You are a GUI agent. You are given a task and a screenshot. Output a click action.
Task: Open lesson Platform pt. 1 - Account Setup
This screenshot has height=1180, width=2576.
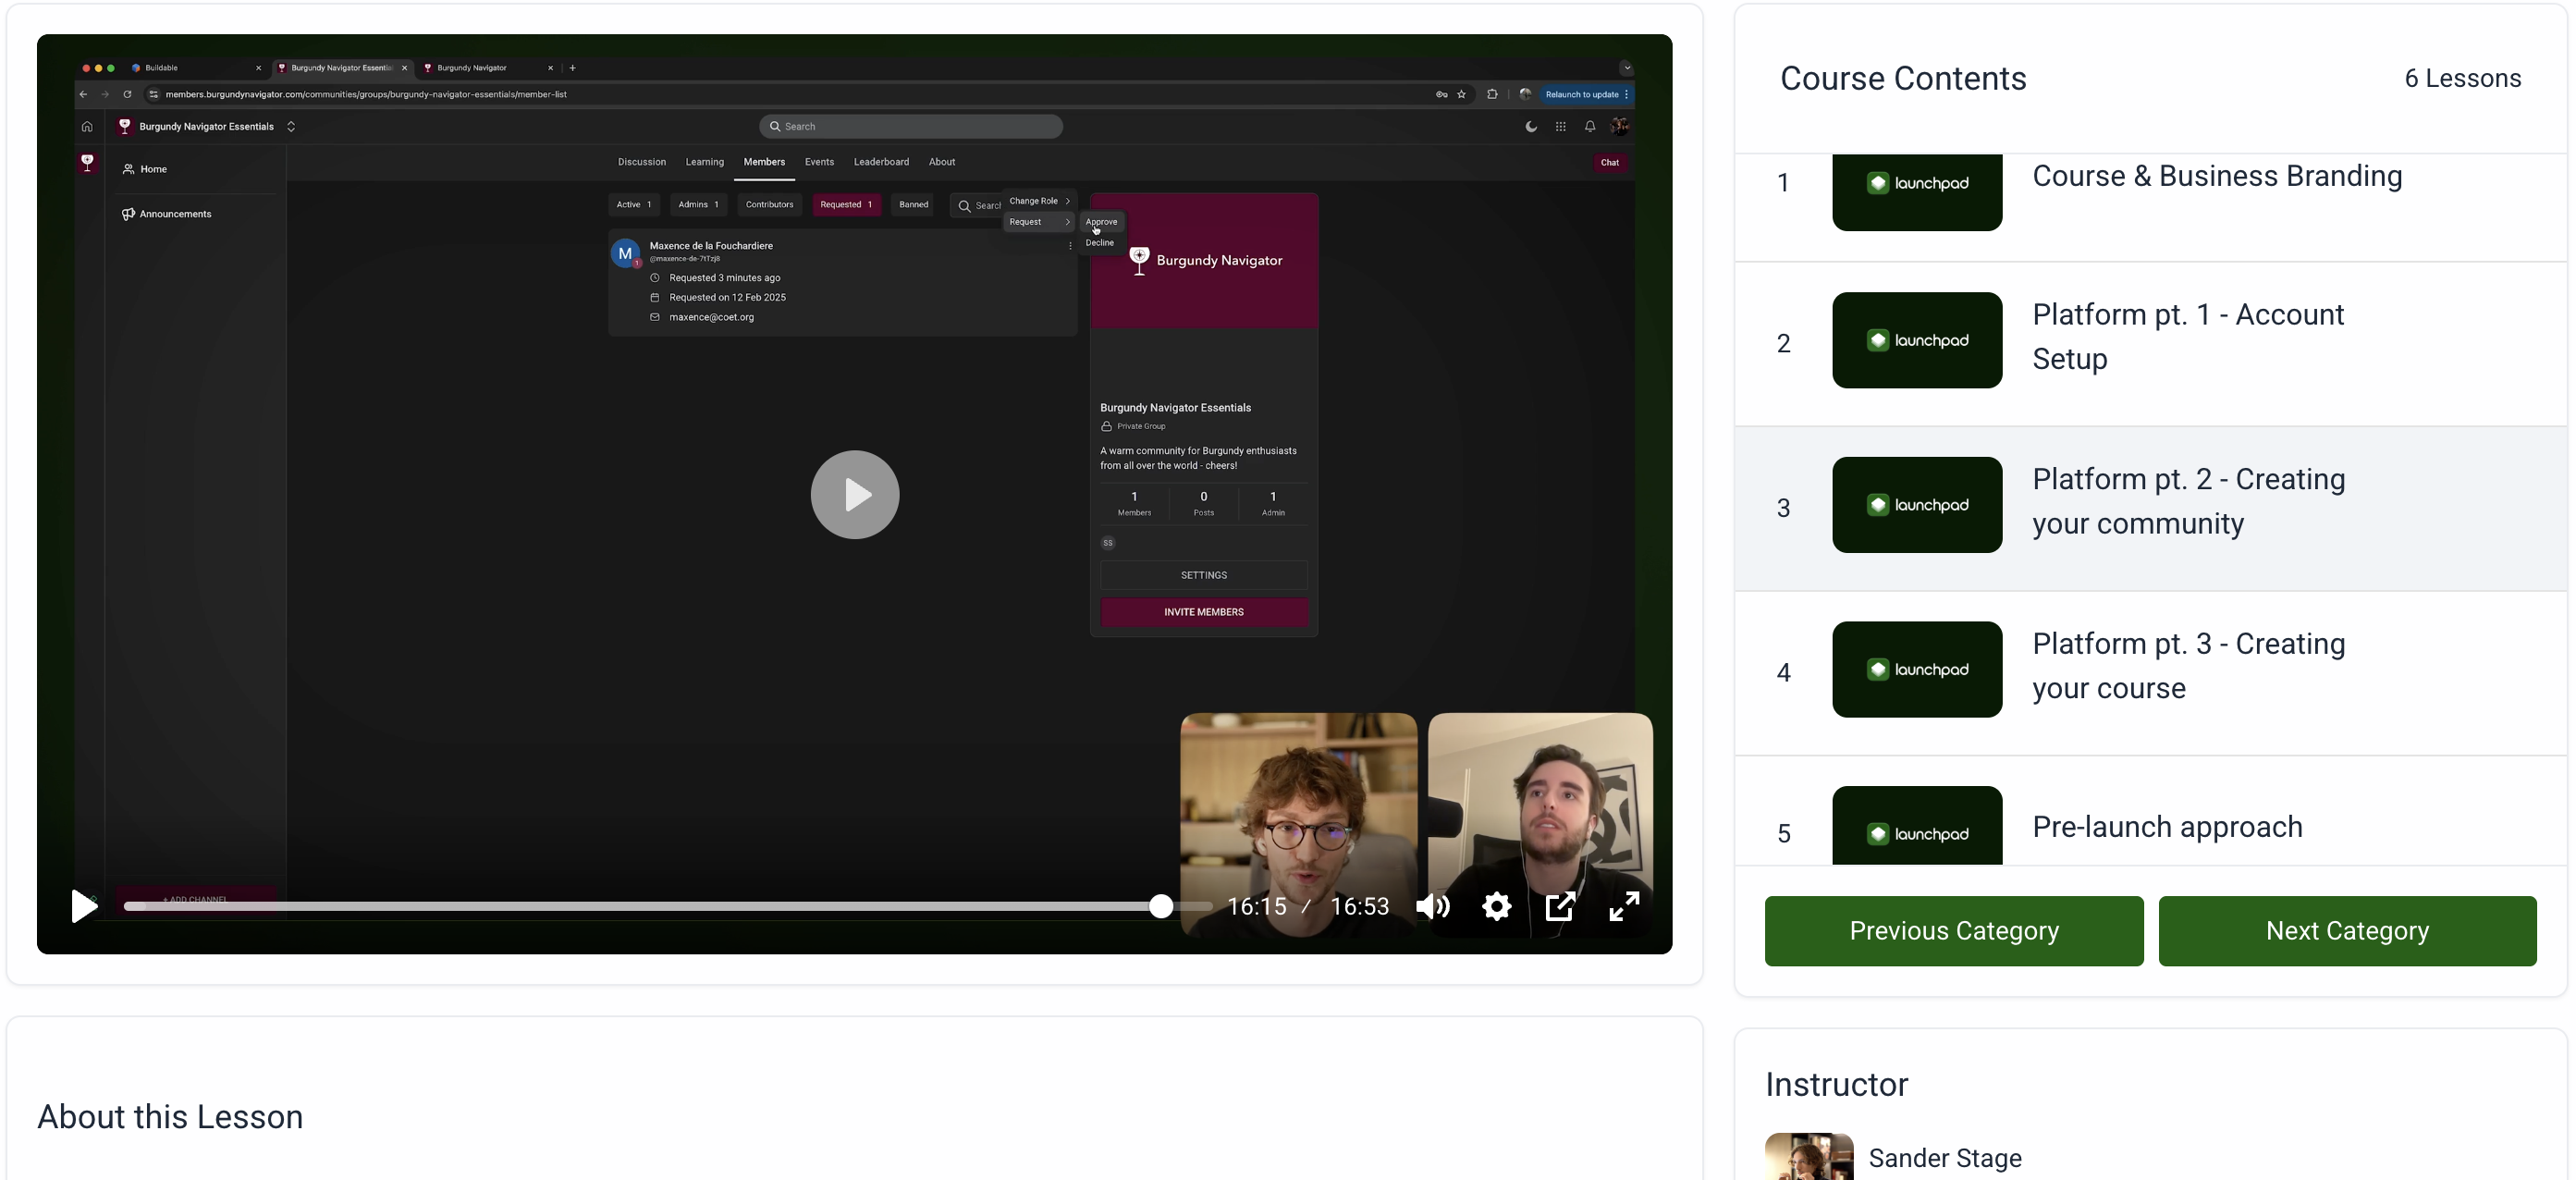[2151, 343]
